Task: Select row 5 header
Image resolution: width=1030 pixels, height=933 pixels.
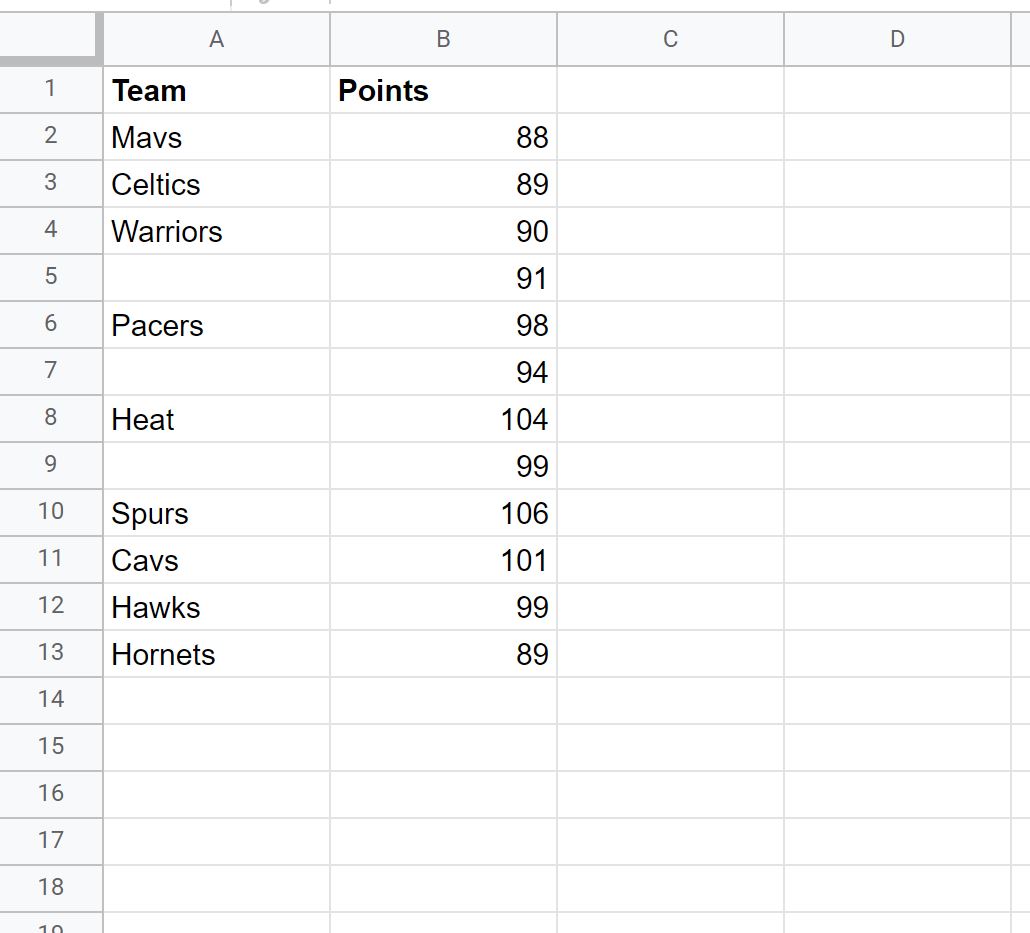Action: click(51, 277)
